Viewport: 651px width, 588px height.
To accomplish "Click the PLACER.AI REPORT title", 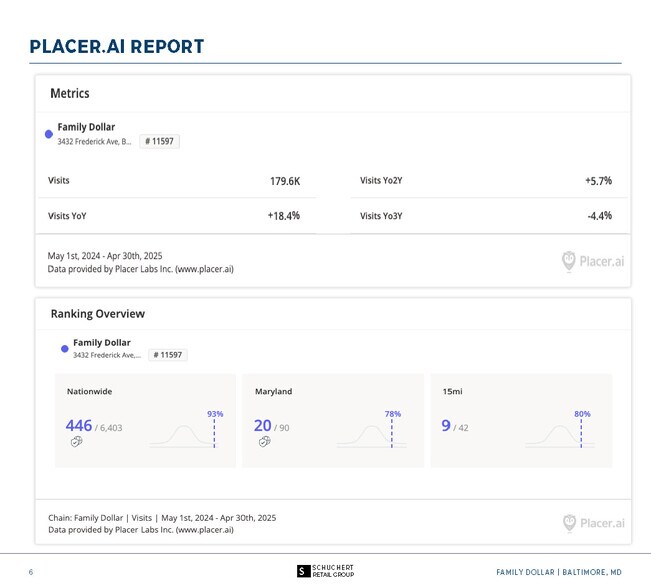I will point(117,46).
